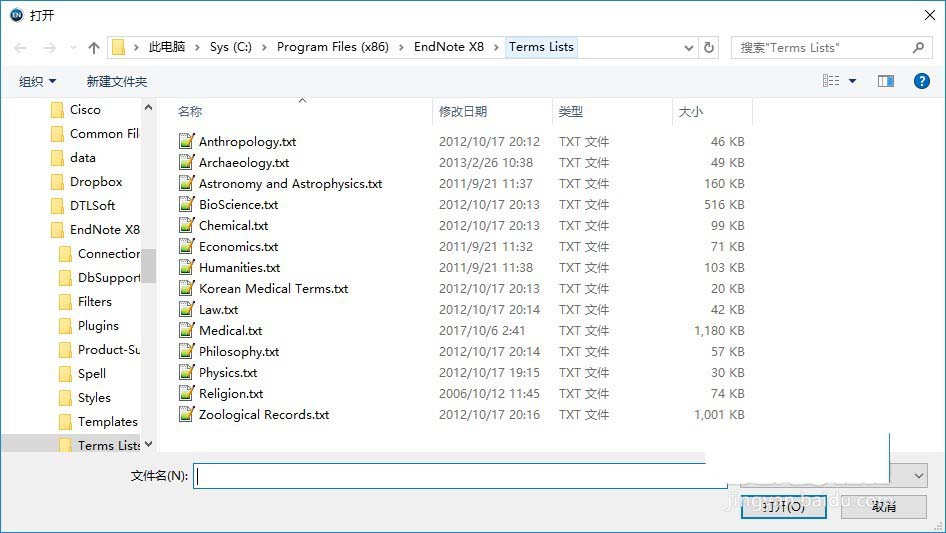Toggle the preview pane icon
Viewport: 946px width, 533px height.
tap(885, 81)
